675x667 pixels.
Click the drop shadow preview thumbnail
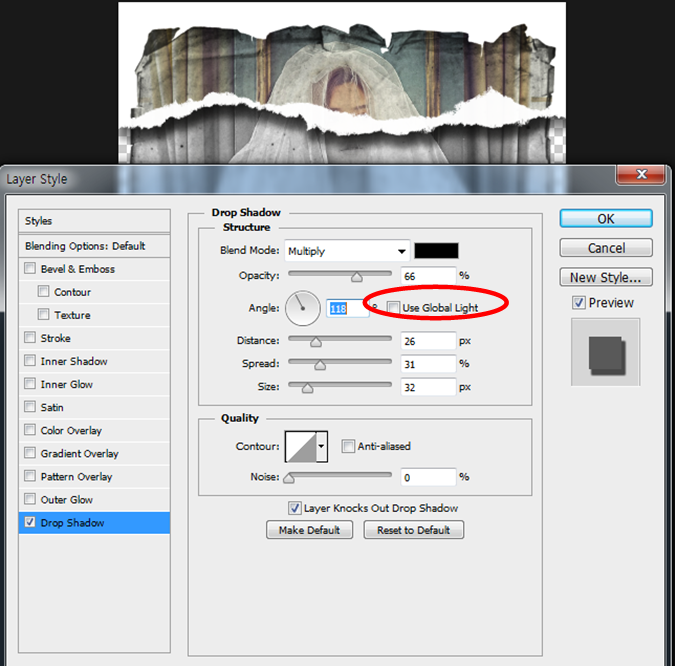click(606, 352)
